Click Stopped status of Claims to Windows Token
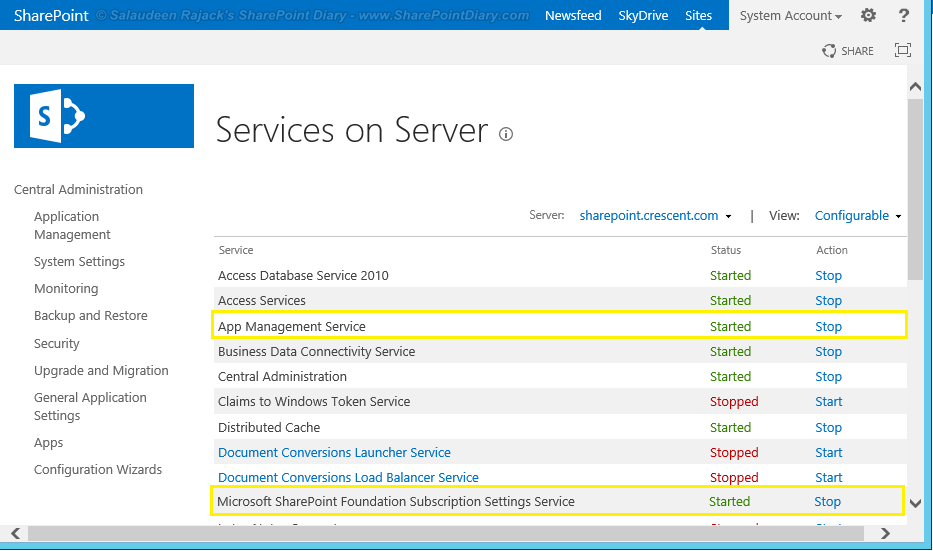 click(x=734, y=402)
